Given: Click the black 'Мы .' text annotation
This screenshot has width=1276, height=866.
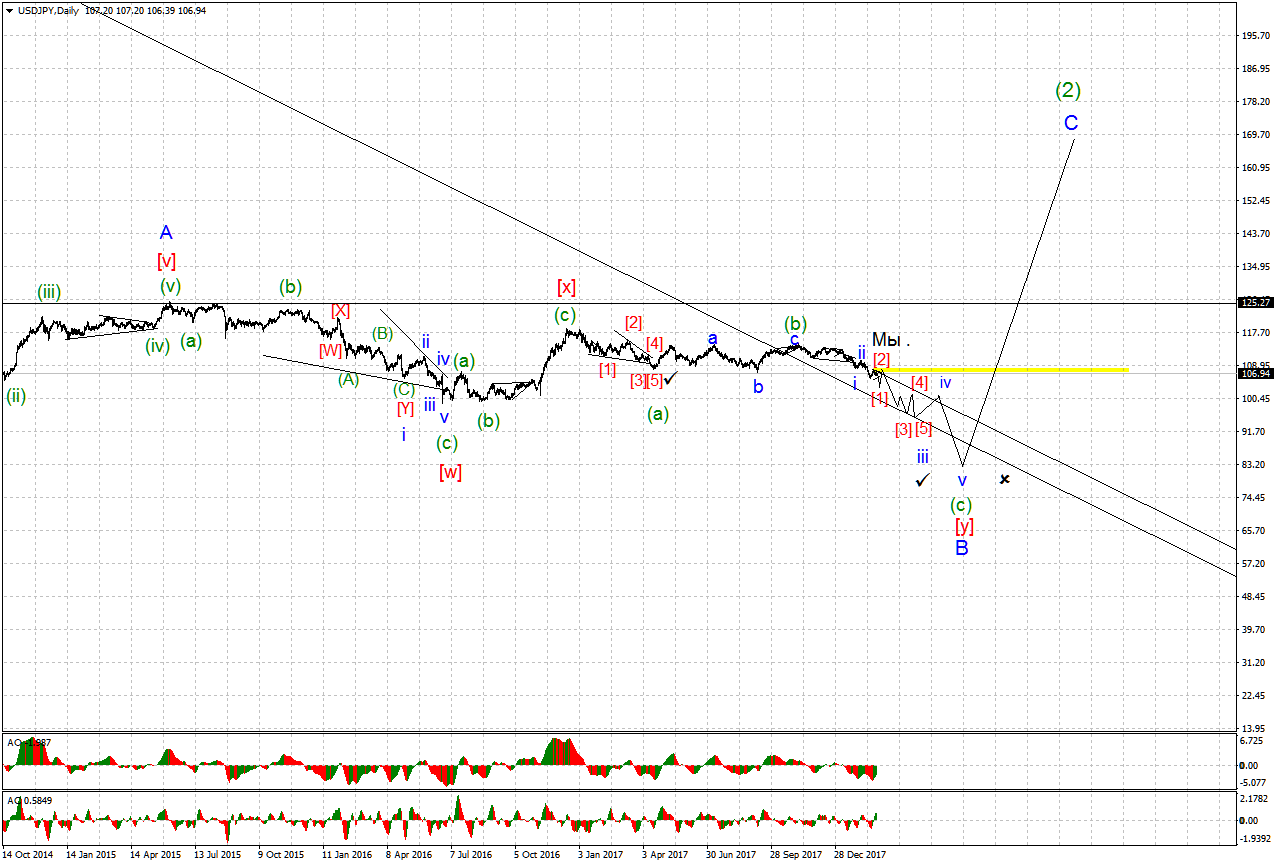Looking at the screenshot, I should coord(891,339).
